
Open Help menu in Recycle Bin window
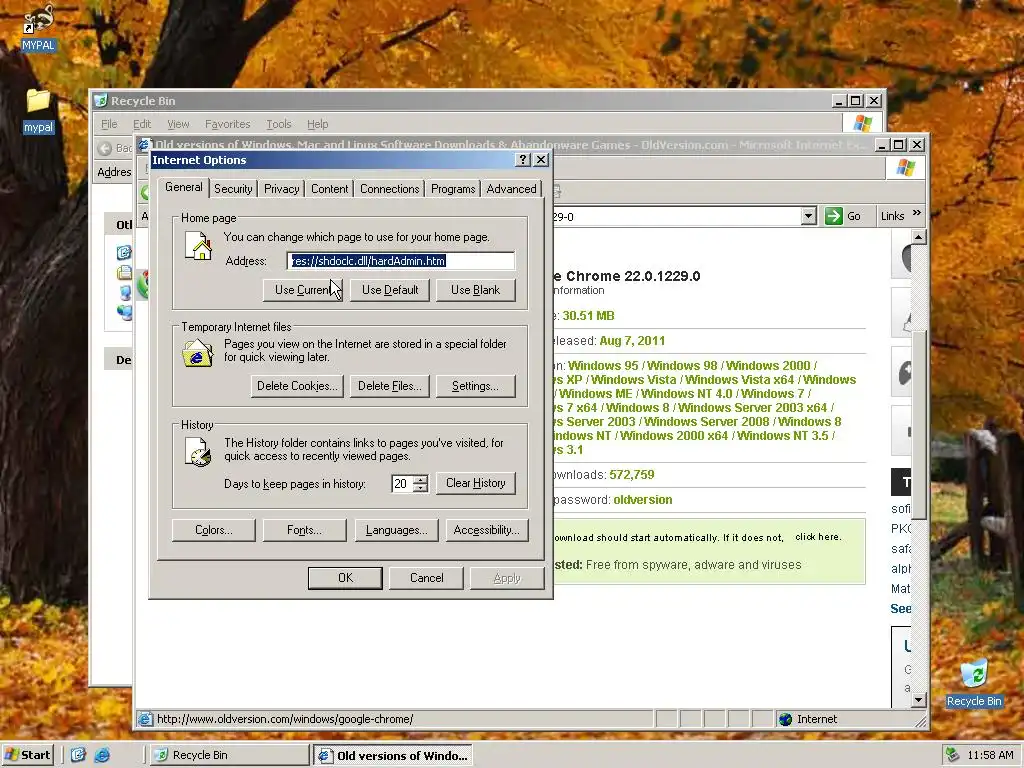tap(317, 124)
